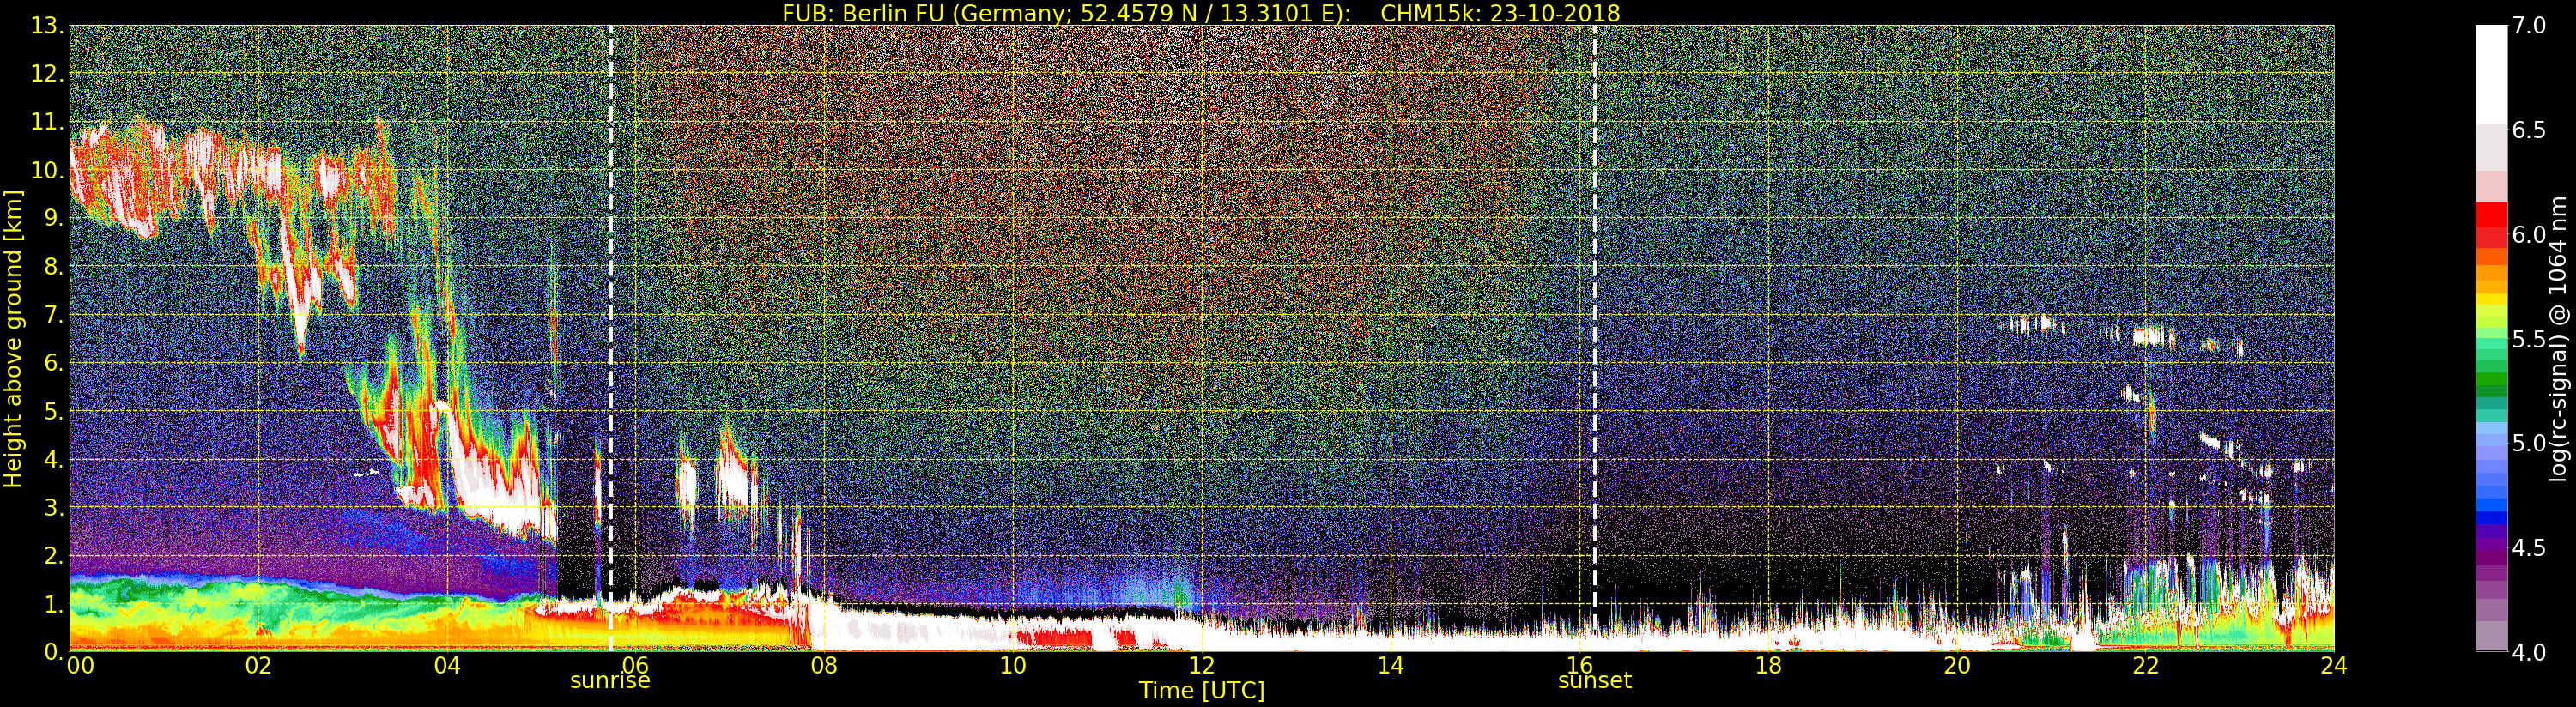Pick the white band atop the colorbar
The image size is (2576, 707).
2491,75
